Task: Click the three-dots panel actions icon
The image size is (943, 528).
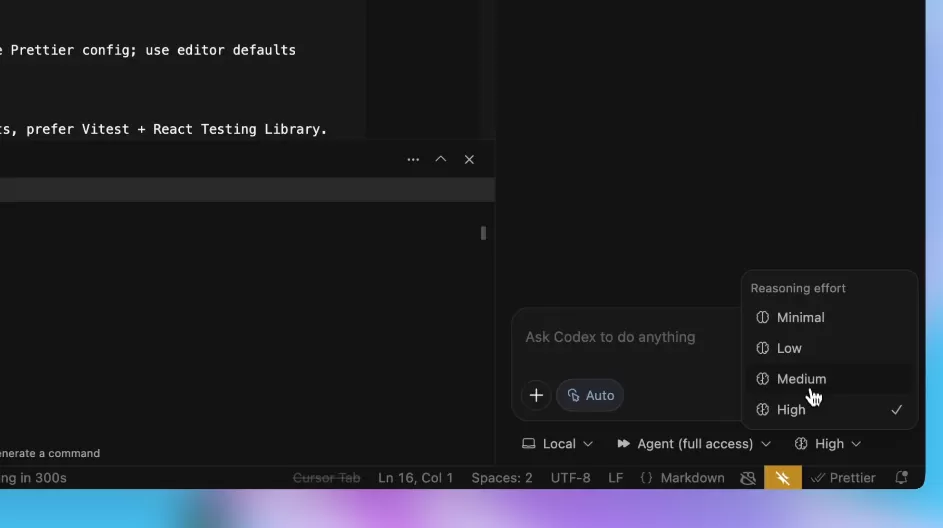Action: coord(413,159)
